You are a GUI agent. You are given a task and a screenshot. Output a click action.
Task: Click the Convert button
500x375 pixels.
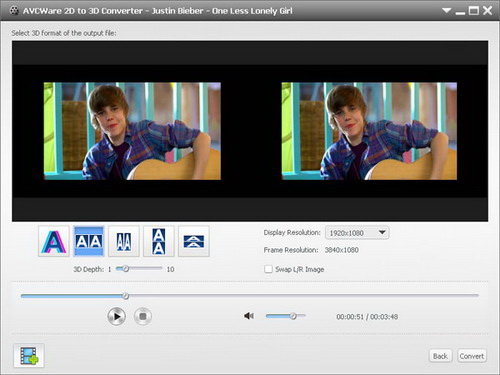tap(472, 356)
